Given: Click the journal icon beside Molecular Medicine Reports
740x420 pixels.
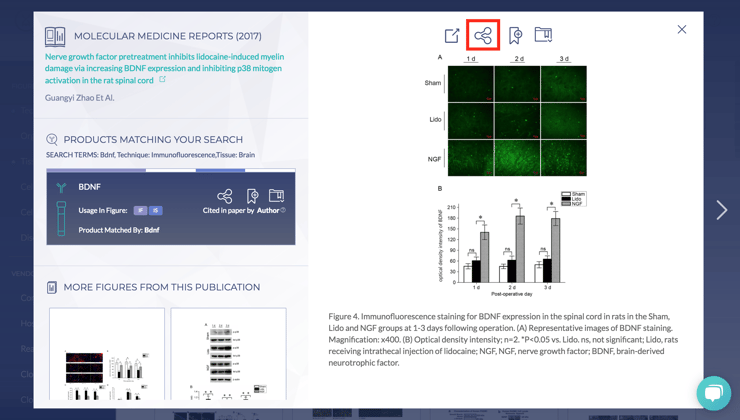Looking at the screenshot, I should 55,36.
